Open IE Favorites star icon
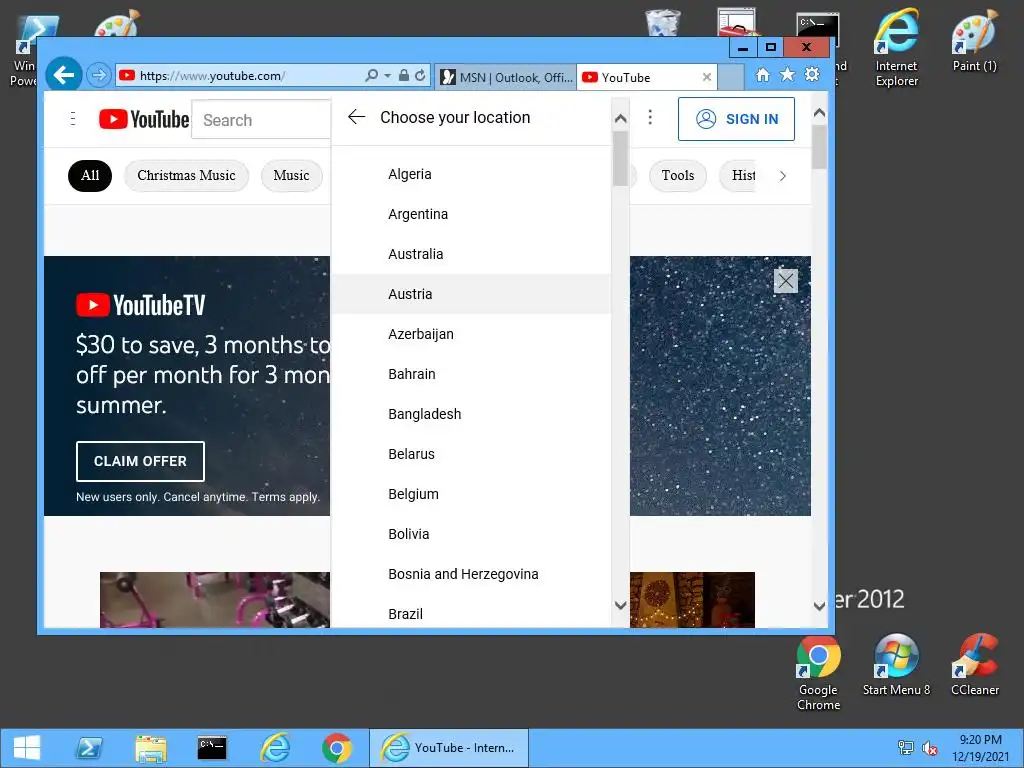Viewport: 1024px width, 768px height. click(x=788, y=74)
